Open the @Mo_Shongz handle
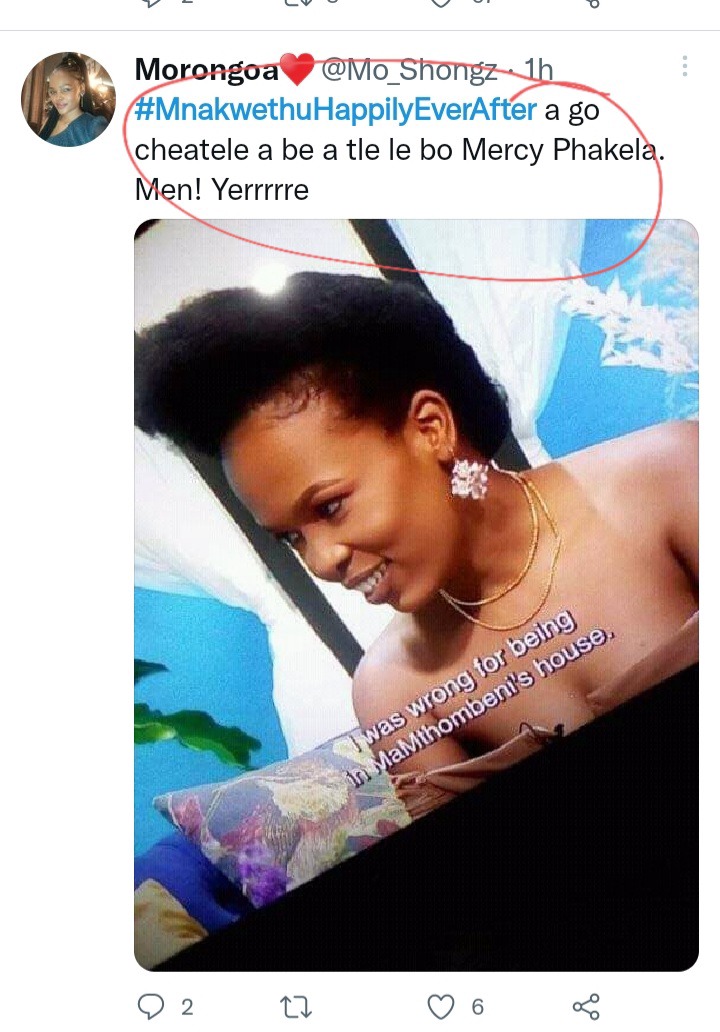 [409, 70]
